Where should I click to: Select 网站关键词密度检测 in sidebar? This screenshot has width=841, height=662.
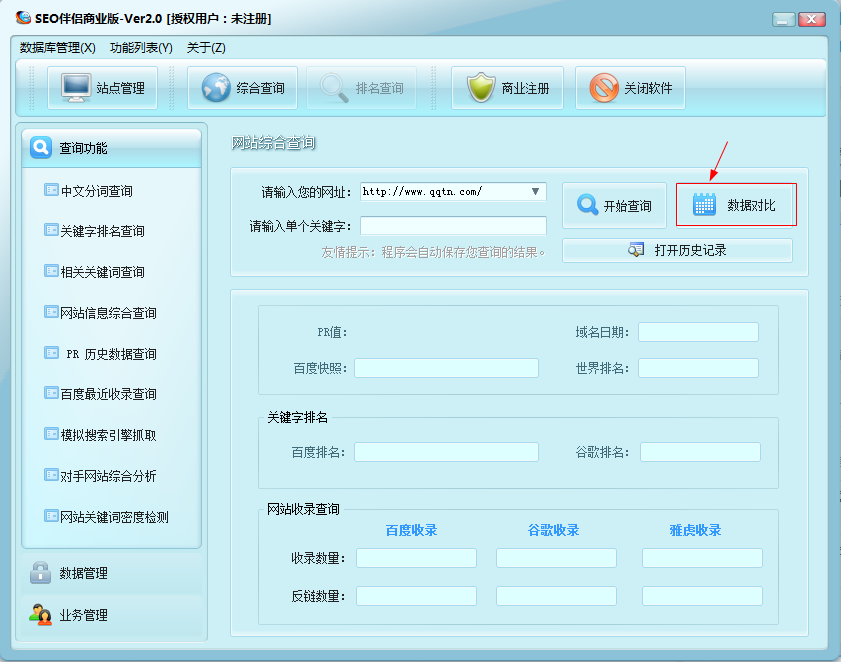pos(114,517)
